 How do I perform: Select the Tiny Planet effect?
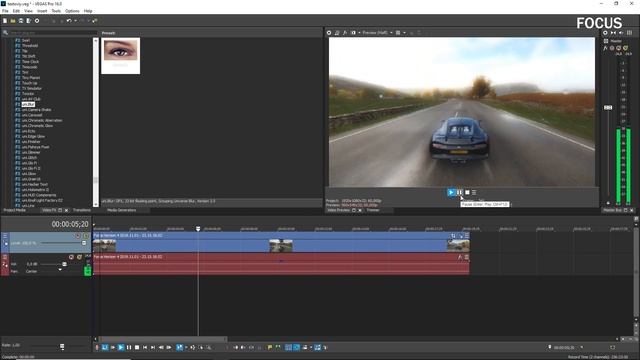[31, 78]
